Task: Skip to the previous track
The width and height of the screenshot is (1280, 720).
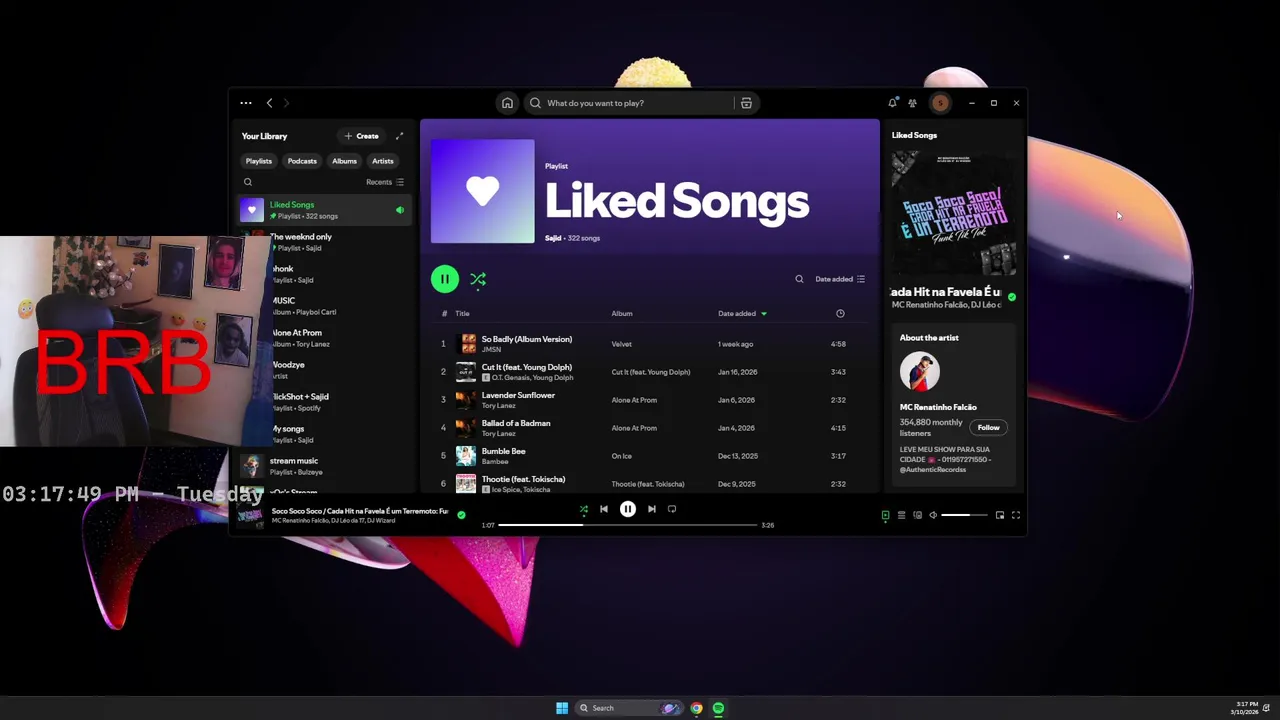Action: [604, 509]
